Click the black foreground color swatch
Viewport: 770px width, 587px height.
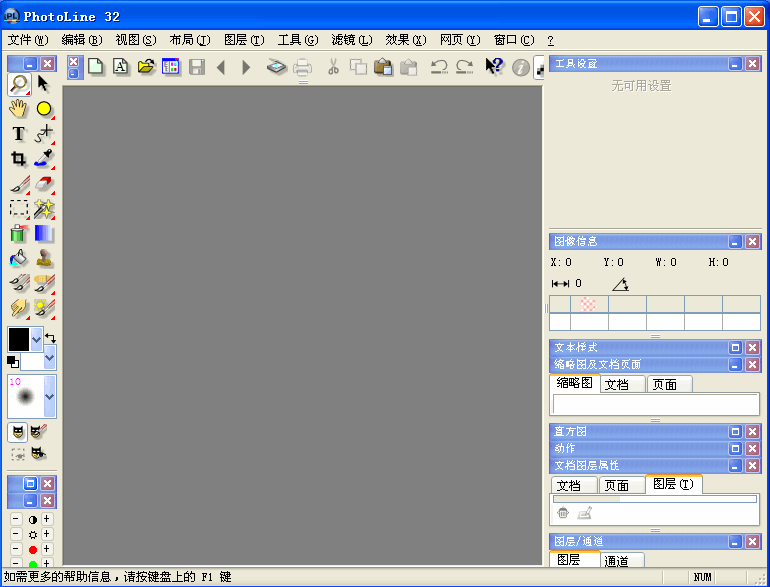[19, 339]
